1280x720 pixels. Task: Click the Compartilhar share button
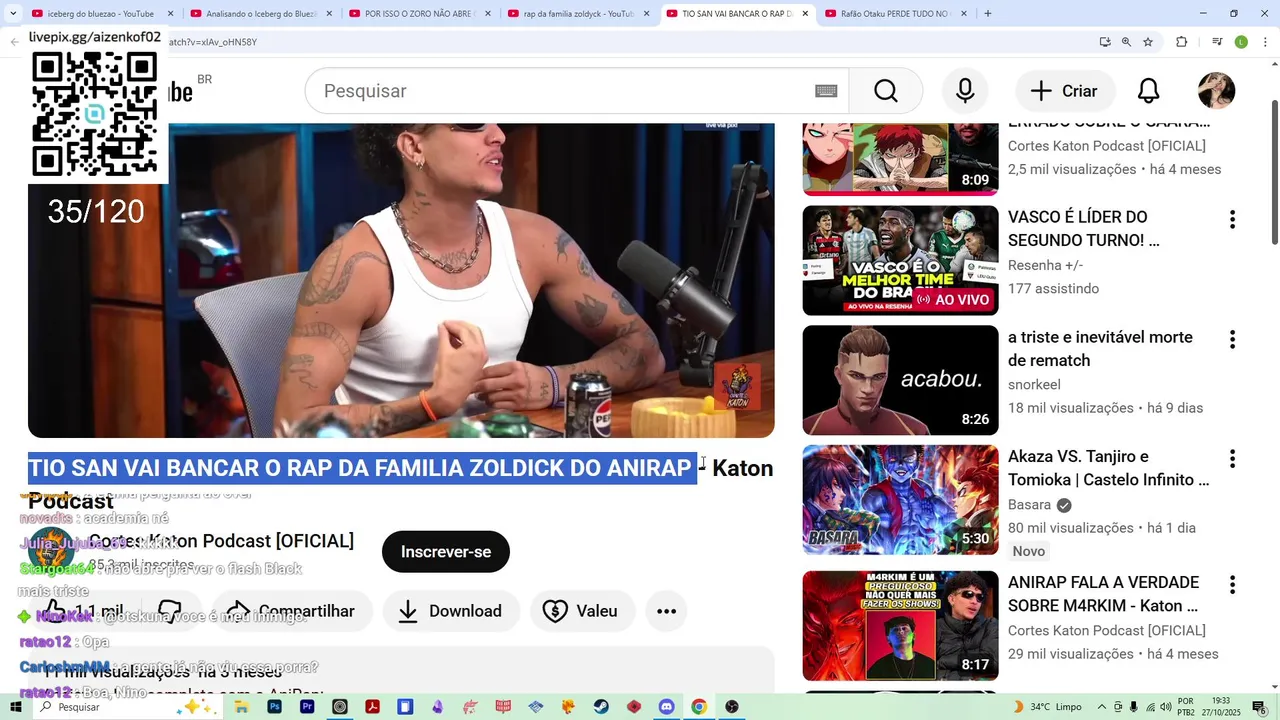[x=291, y=611]
